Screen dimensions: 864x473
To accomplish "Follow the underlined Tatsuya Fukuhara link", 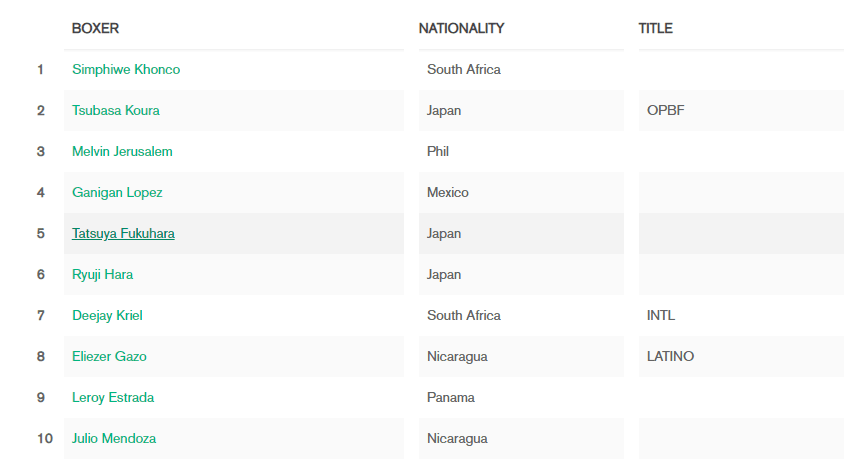I will pos(123,234).
